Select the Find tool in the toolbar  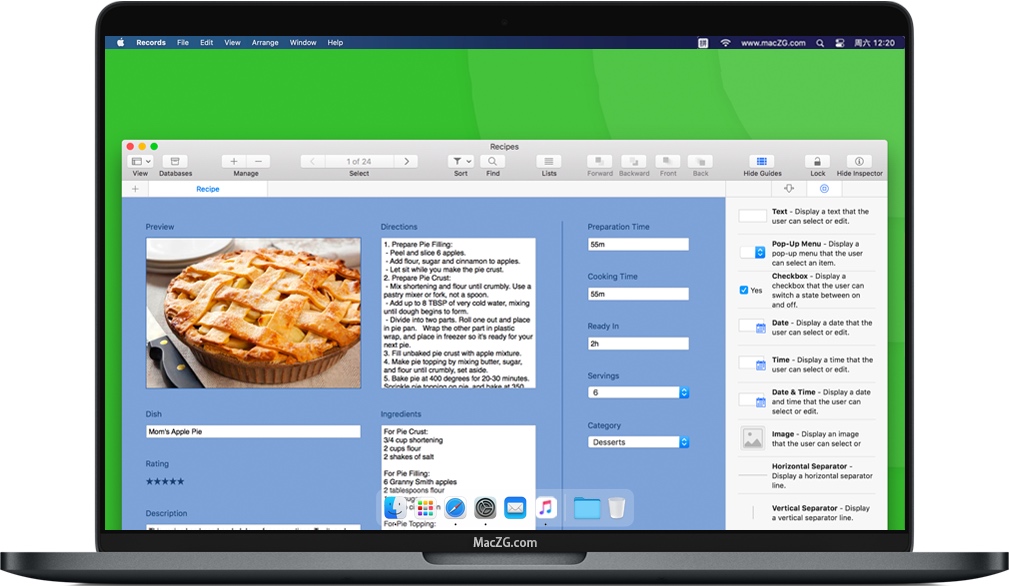(493, 161)
